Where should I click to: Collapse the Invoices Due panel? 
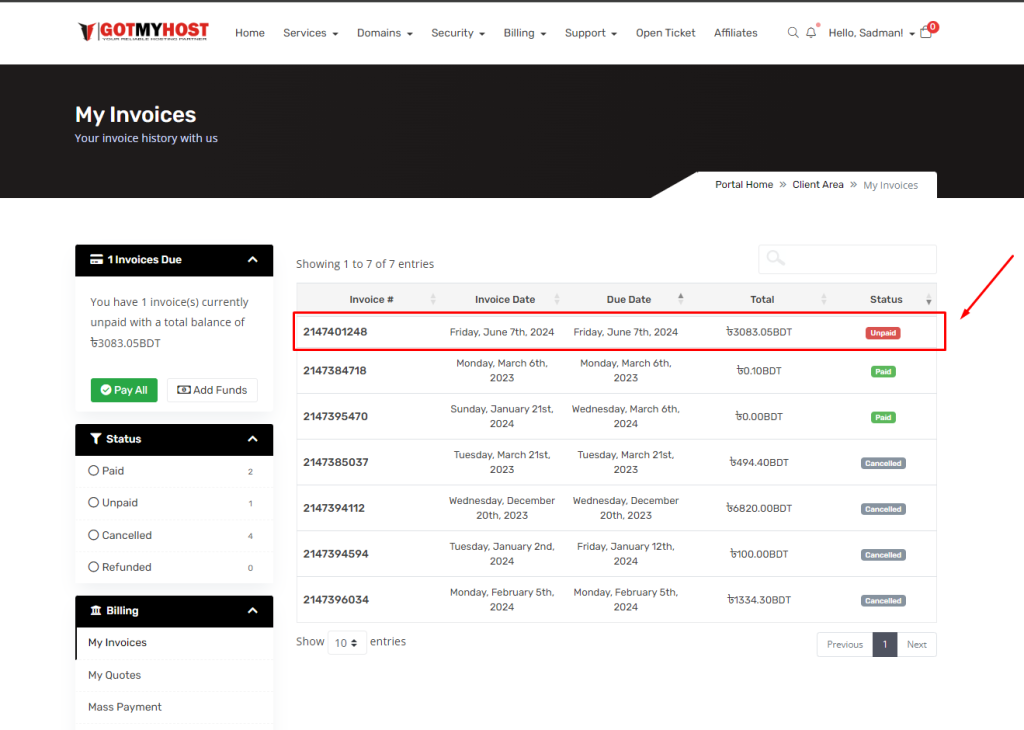tap(253, 260)
